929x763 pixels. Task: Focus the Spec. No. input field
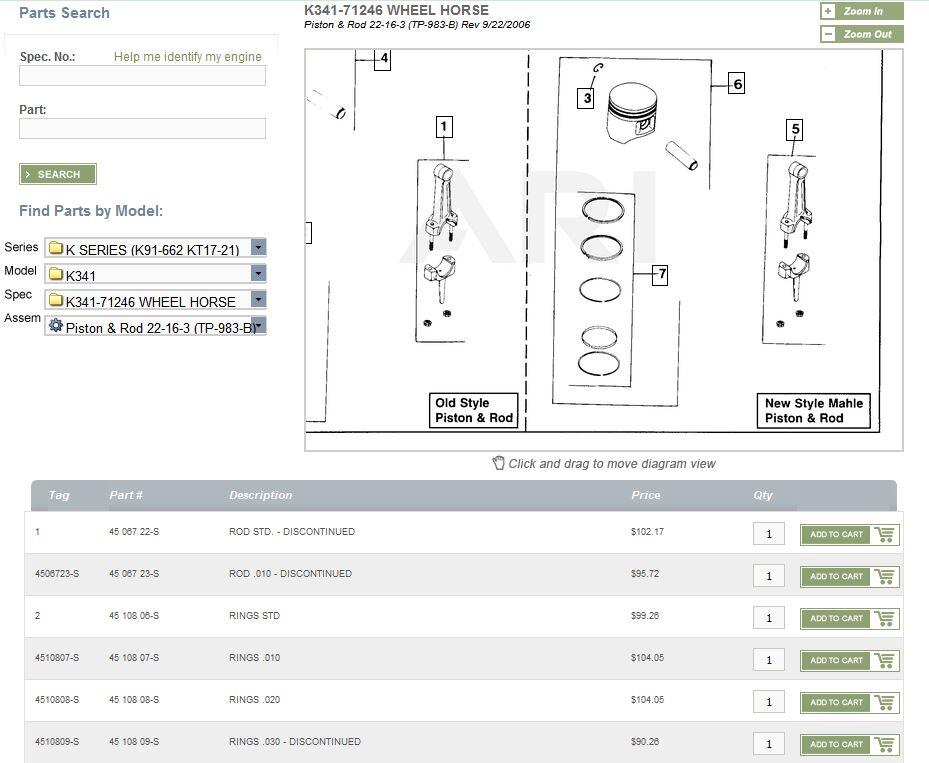click(142, 76)
